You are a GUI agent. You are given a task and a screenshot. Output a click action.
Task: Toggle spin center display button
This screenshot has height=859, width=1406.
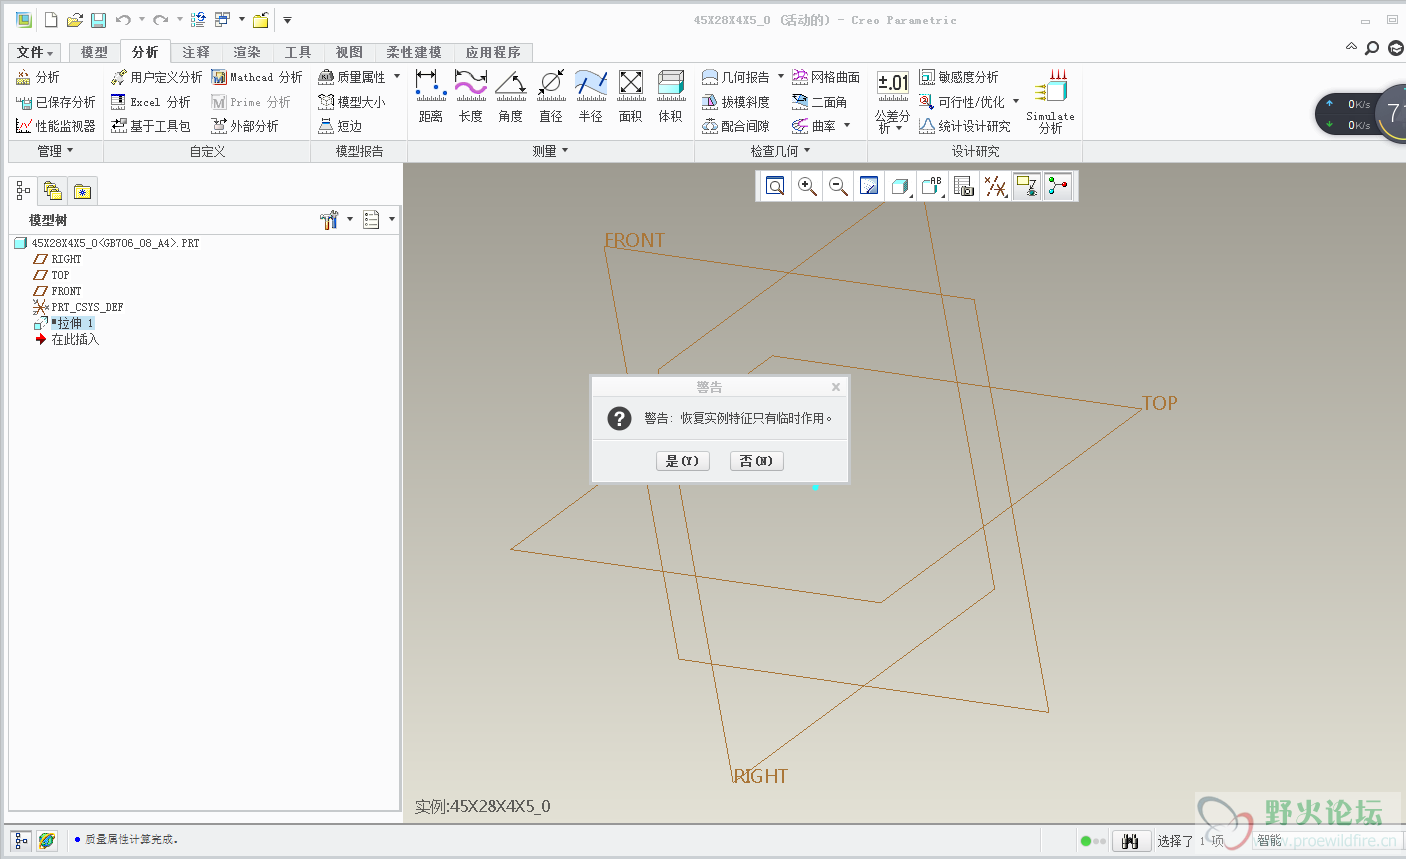[x=1058, y=186]
